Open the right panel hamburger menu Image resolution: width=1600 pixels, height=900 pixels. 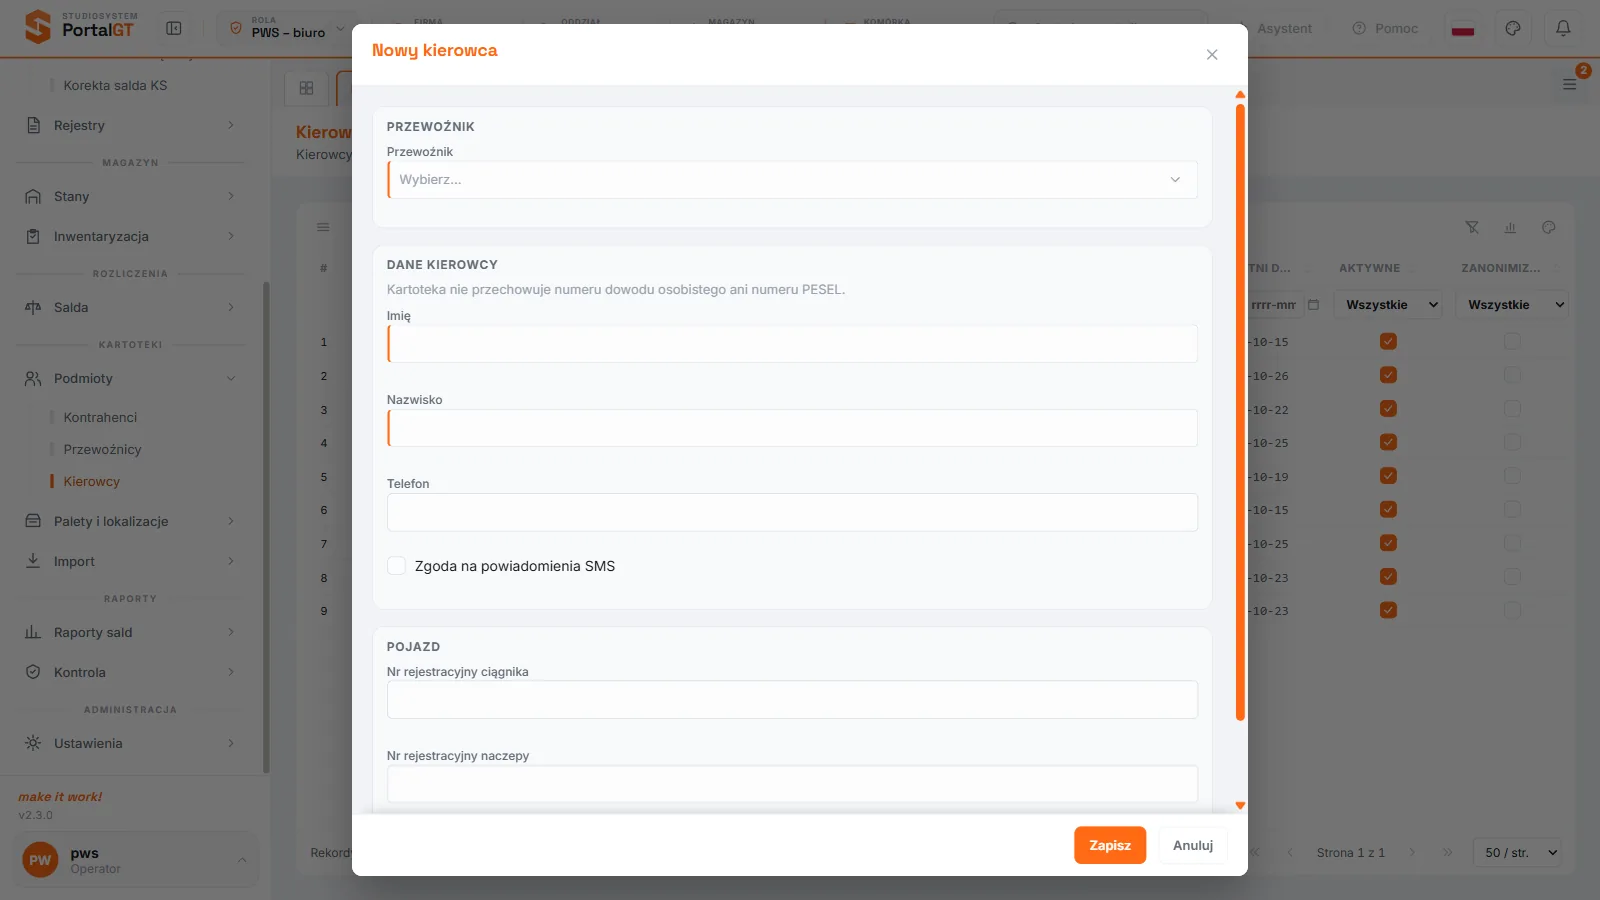pos(1569,85)
